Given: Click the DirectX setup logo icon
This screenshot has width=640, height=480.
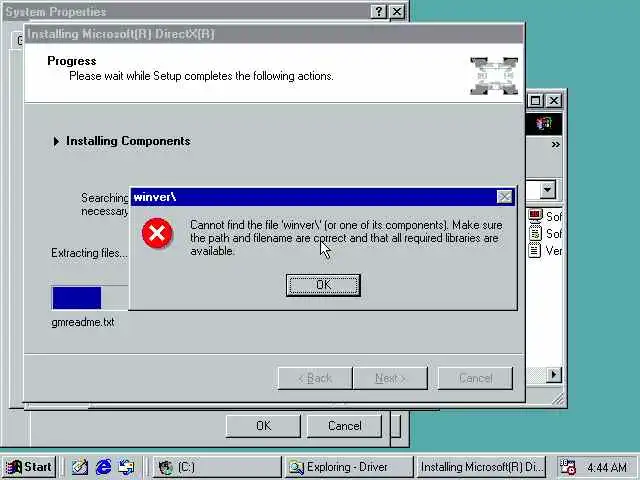Looking at the screenshot, I should point(494,76).
